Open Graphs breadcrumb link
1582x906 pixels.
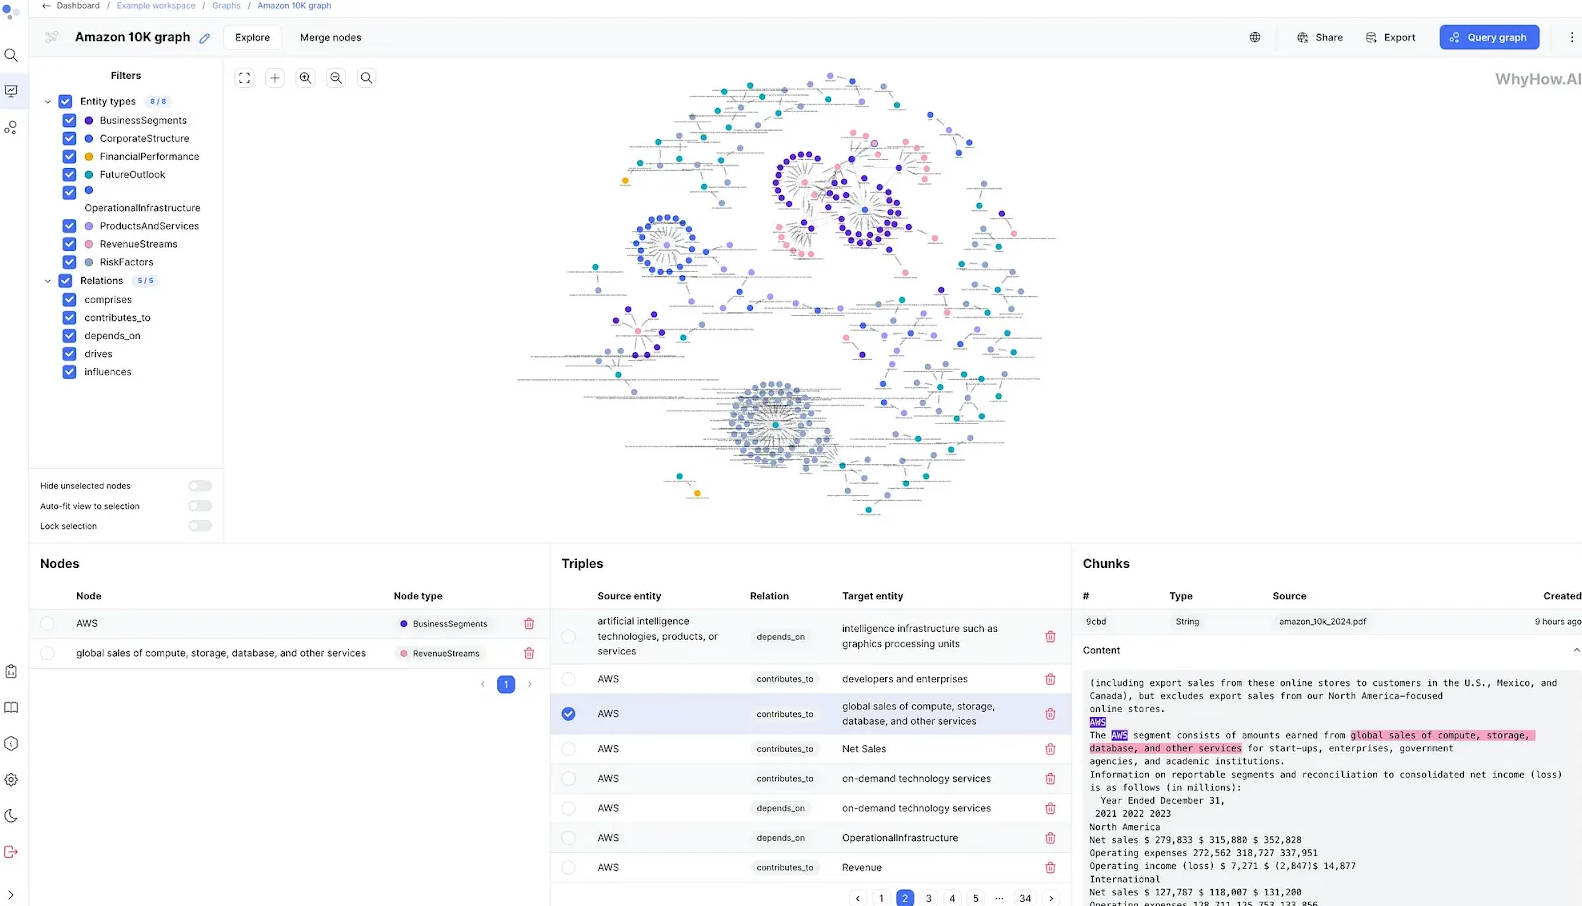(226, 6)
